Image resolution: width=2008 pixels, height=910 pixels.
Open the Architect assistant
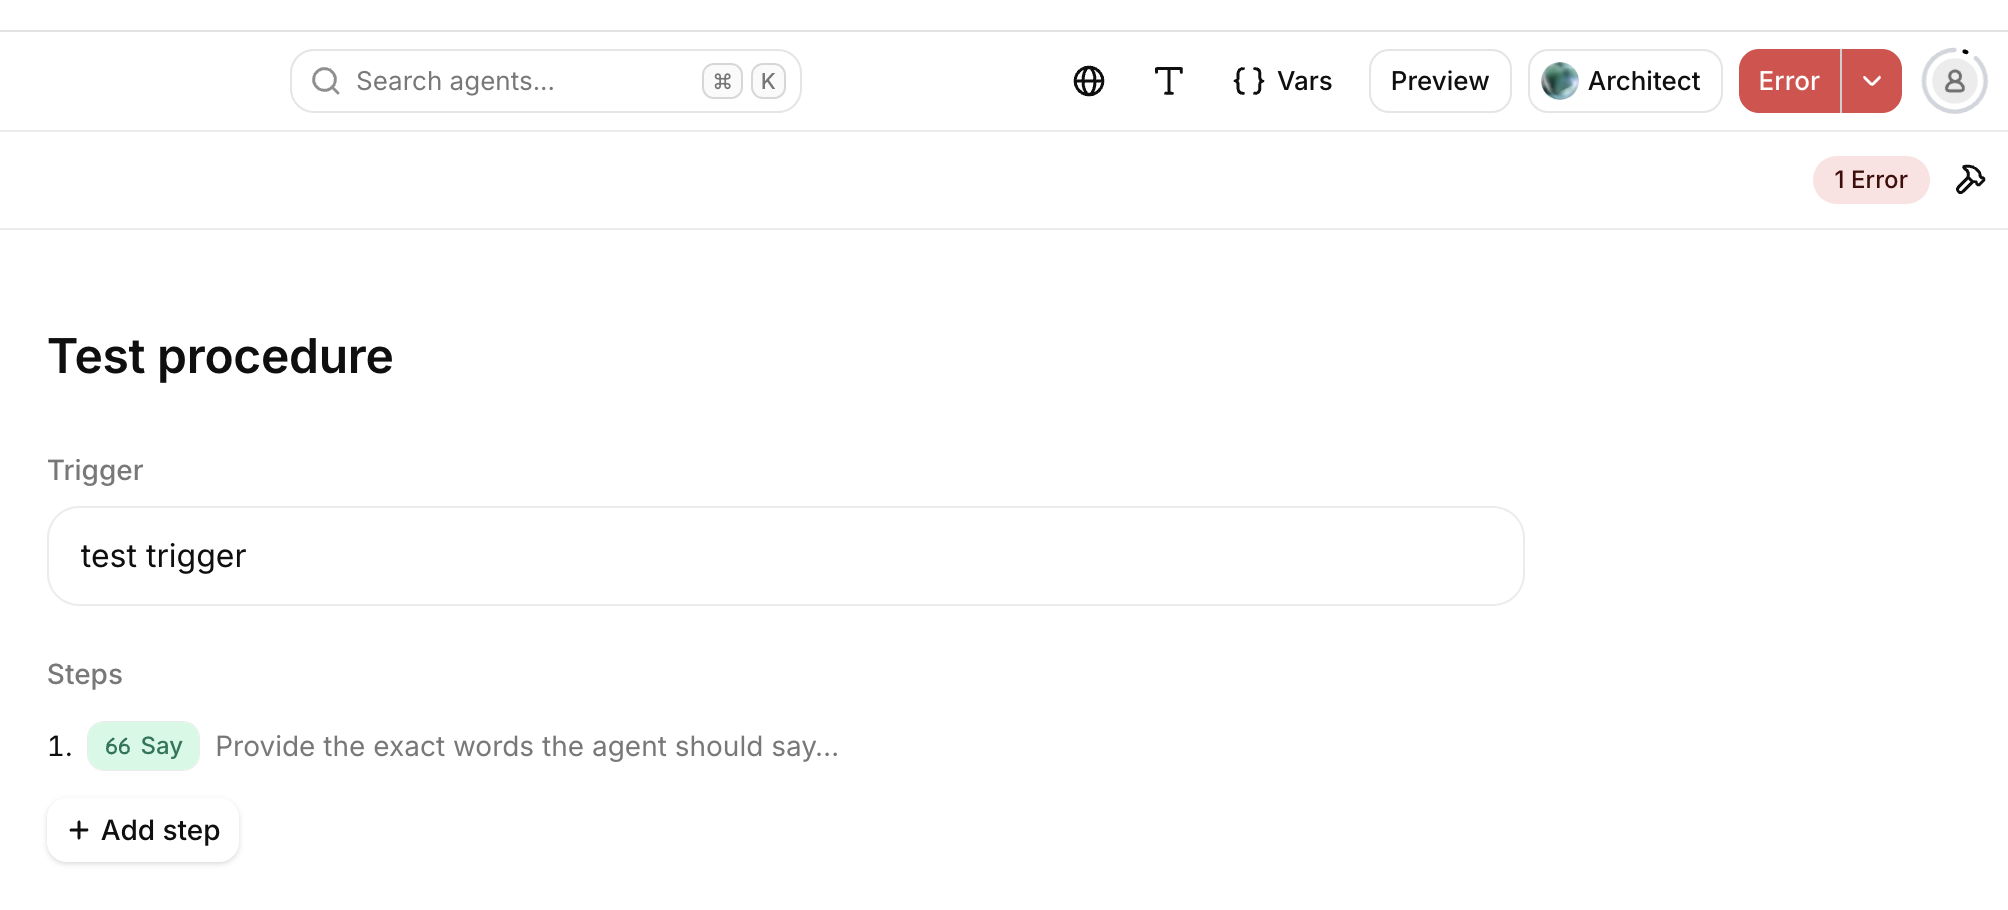1625,81
